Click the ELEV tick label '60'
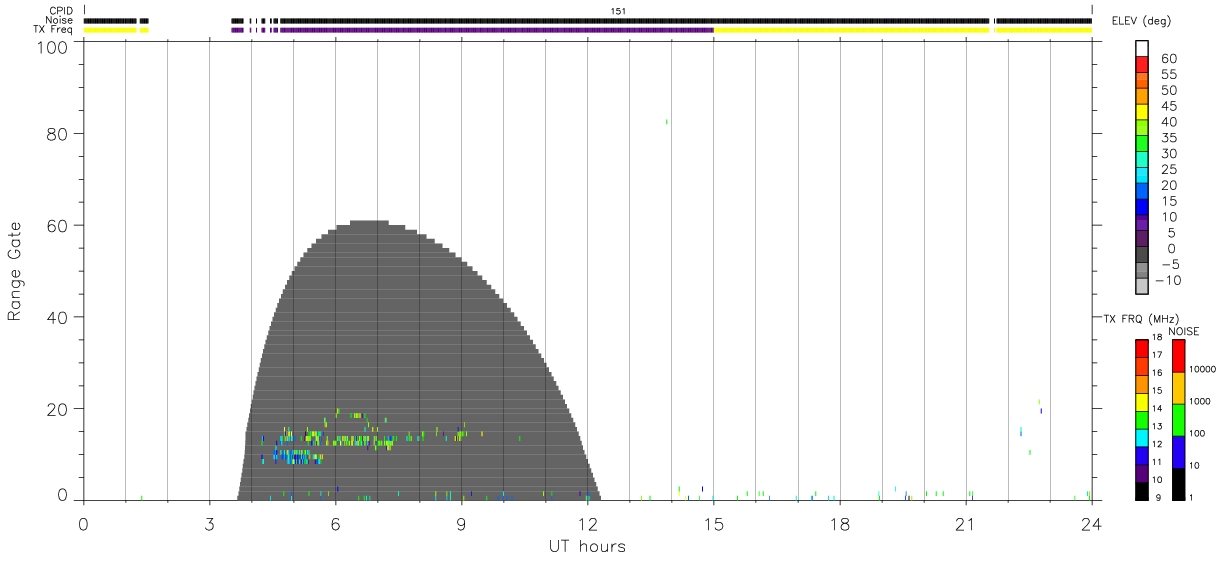The width and height of the screenshot is (1228, 567). (x=1169, y=59)
